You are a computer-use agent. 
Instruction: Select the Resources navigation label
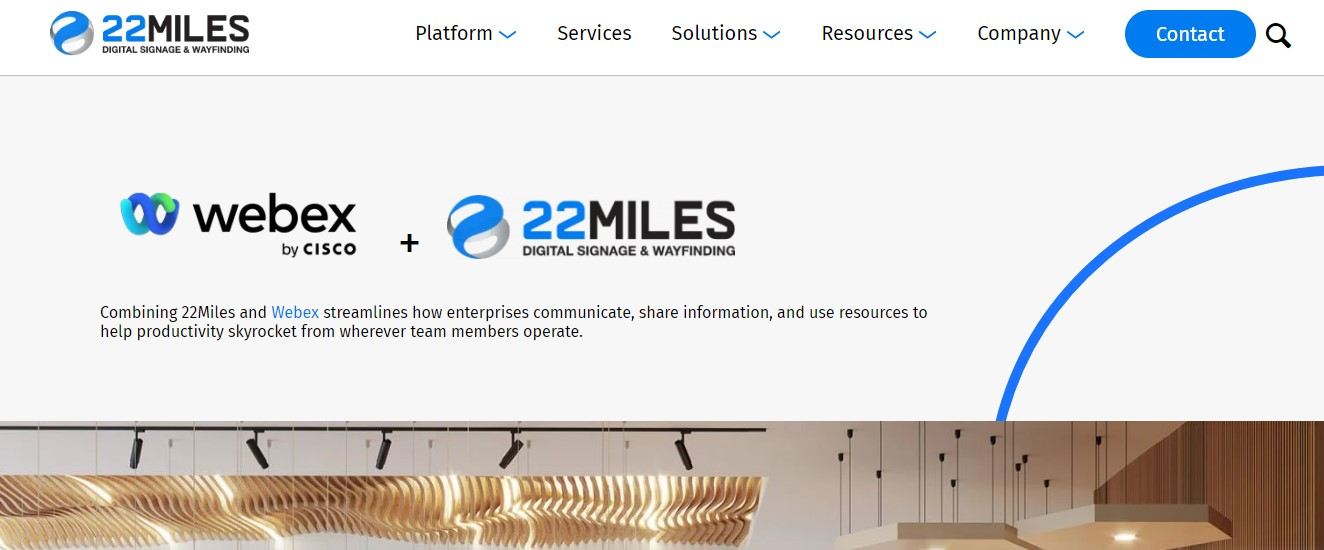pos(867,33)
